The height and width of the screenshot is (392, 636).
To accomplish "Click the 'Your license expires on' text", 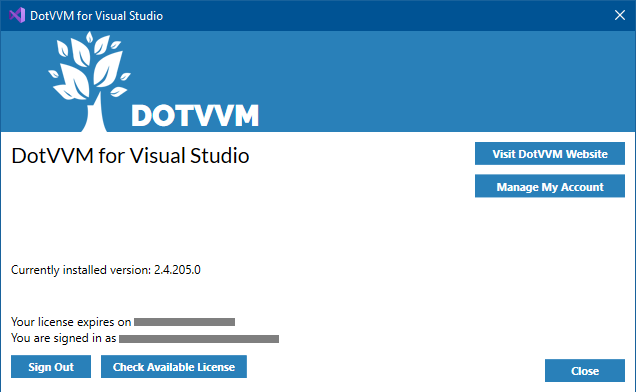I will 71,322.
